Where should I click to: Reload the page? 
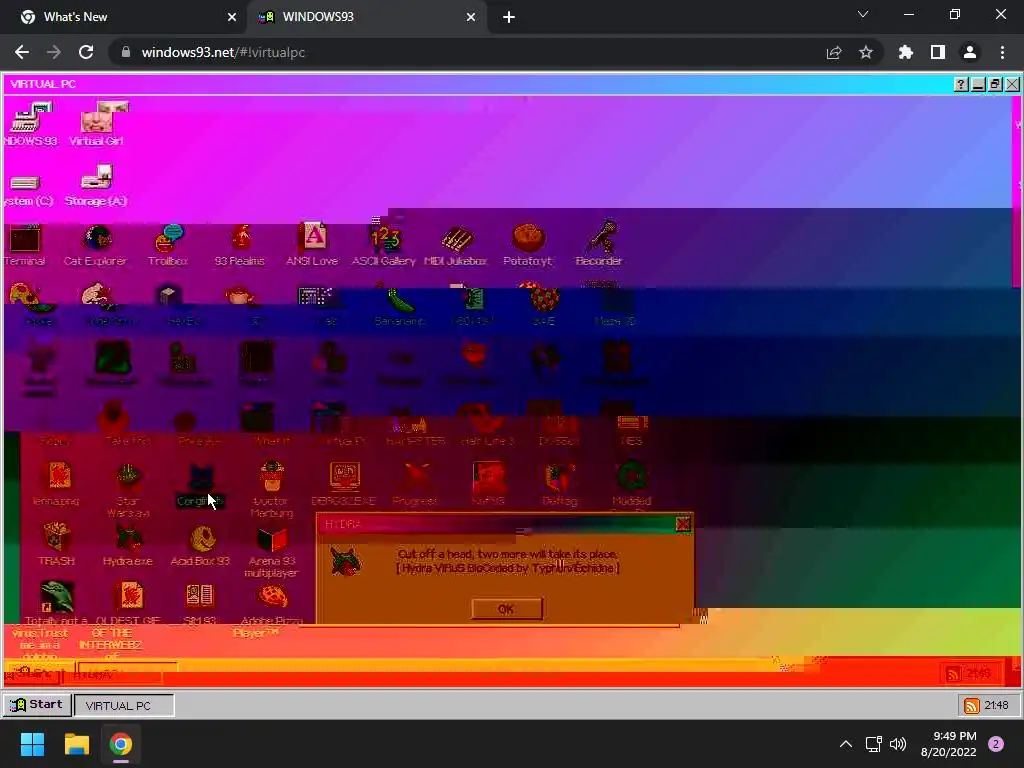(86, 52)
